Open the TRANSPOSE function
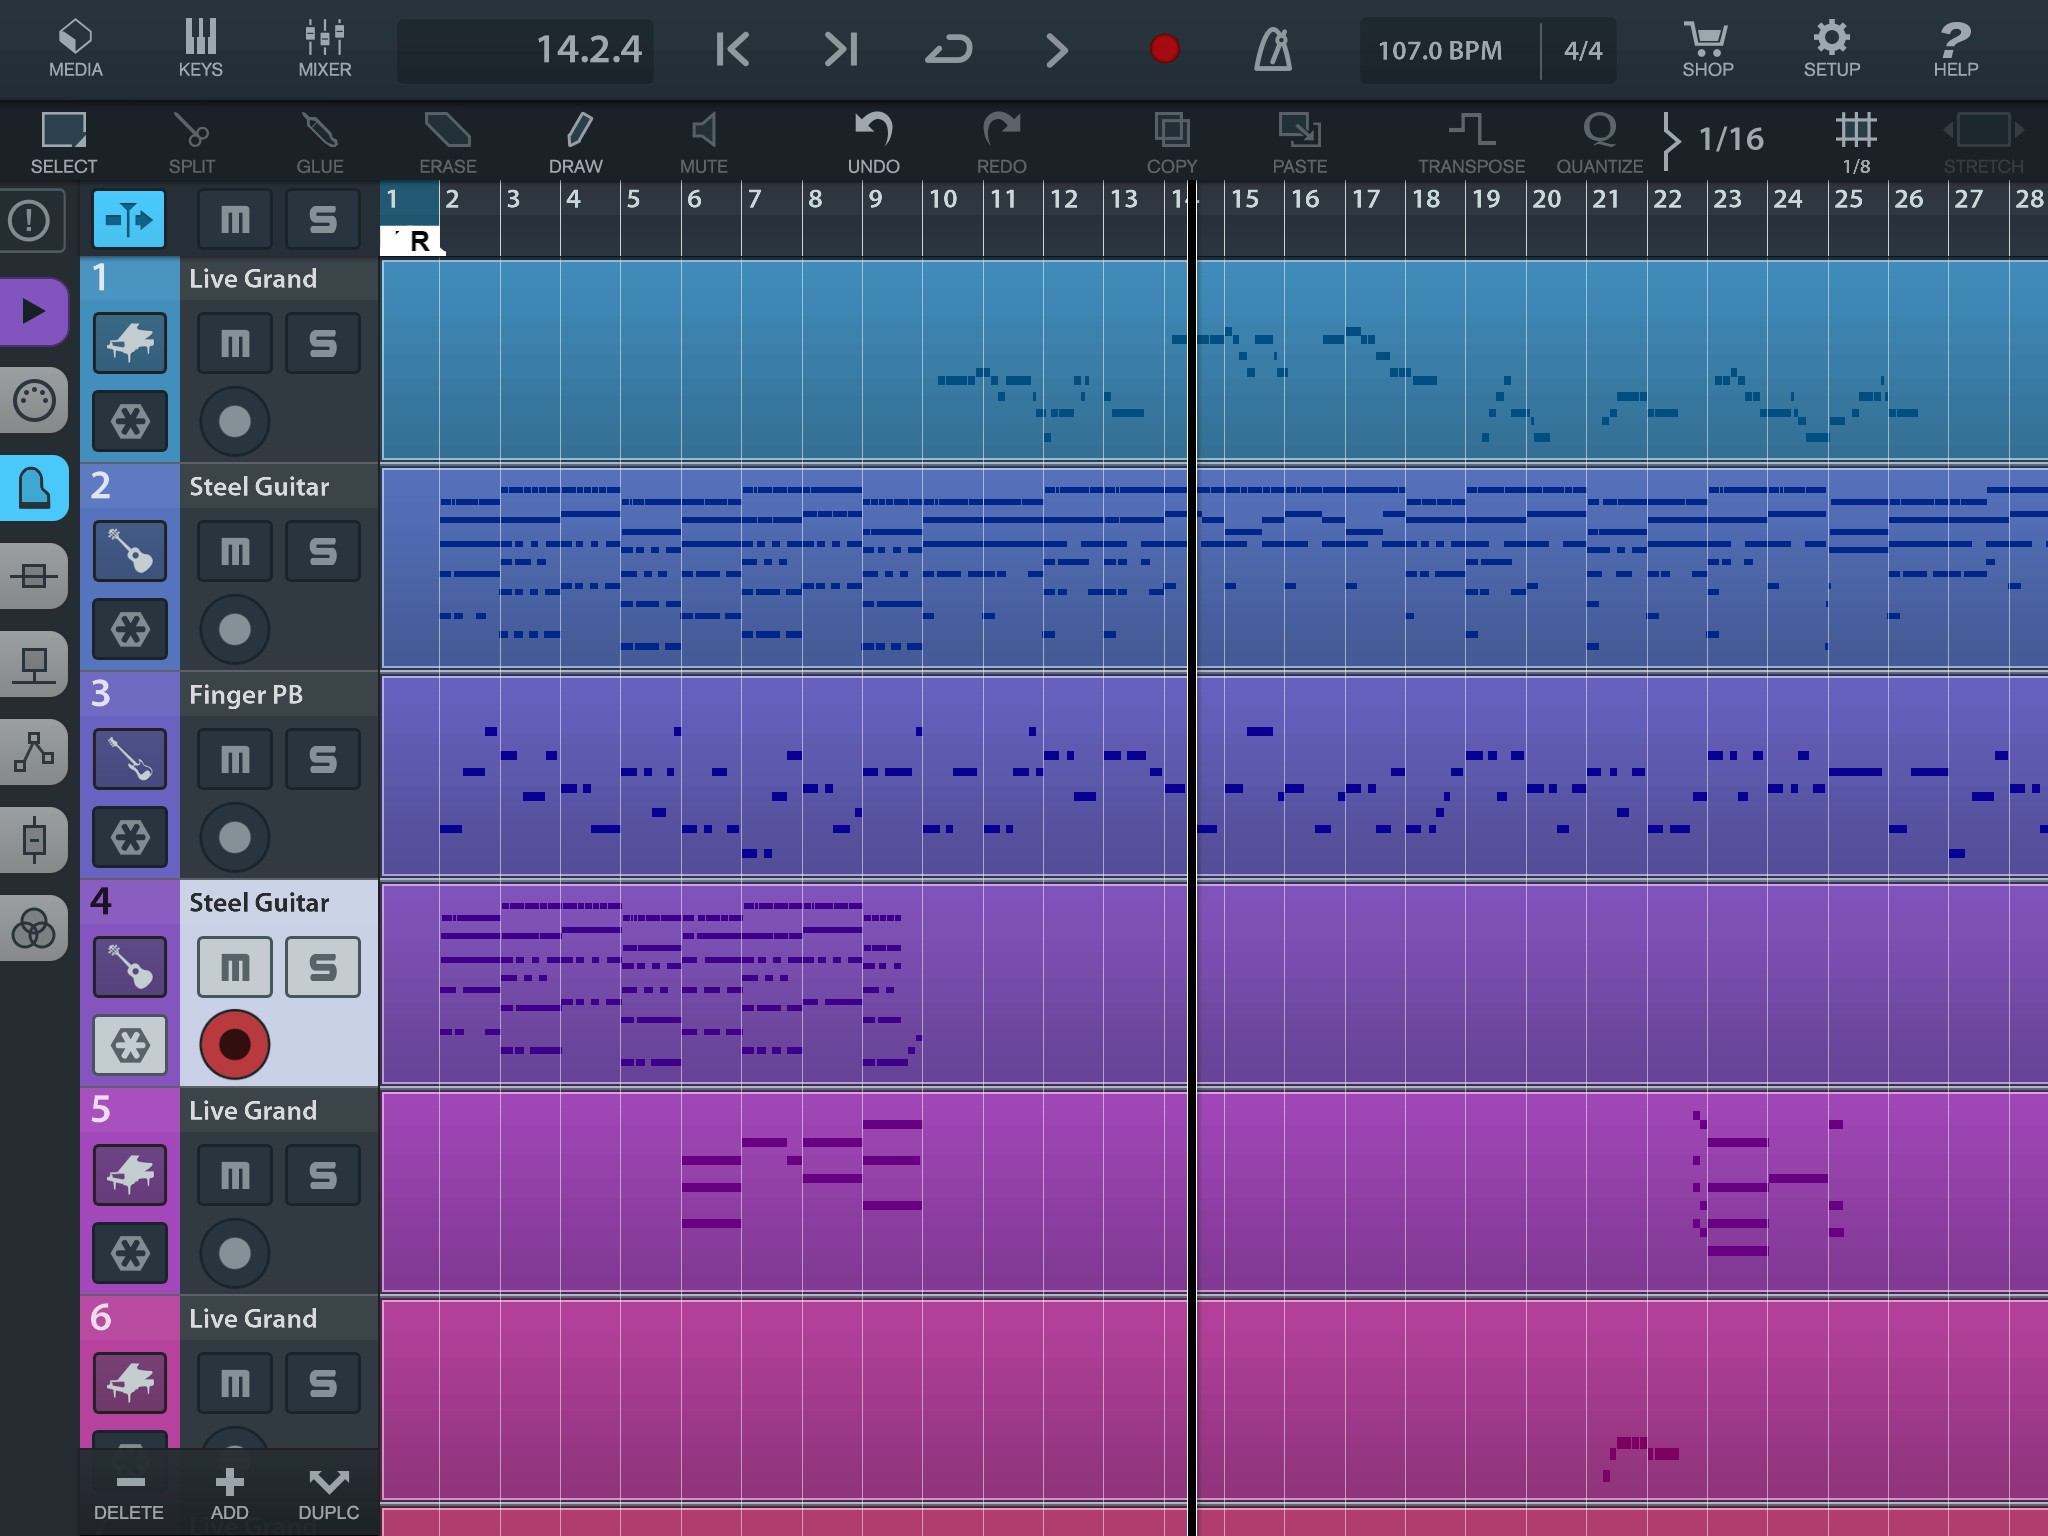This screenshot has height=1536, width=2048. coord(1471,142)
